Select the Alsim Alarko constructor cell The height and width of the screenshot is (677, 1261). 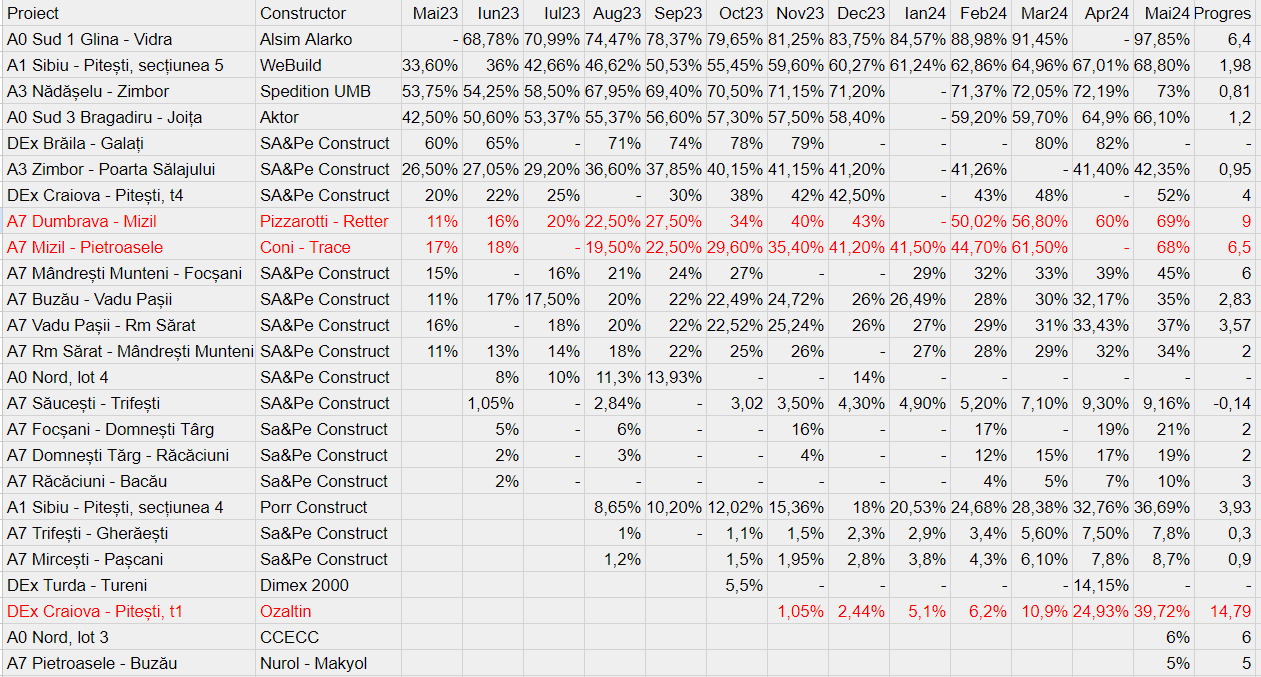306,39
